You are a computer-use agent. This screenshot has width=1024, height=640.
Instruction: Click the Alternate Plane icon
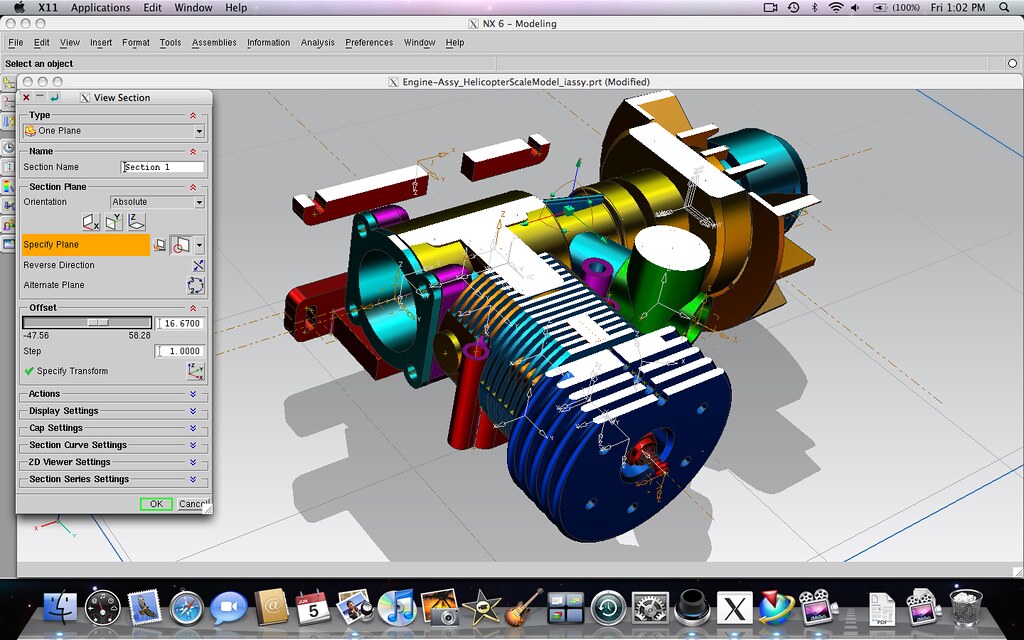pyautogui.click(x=195, y=285)
